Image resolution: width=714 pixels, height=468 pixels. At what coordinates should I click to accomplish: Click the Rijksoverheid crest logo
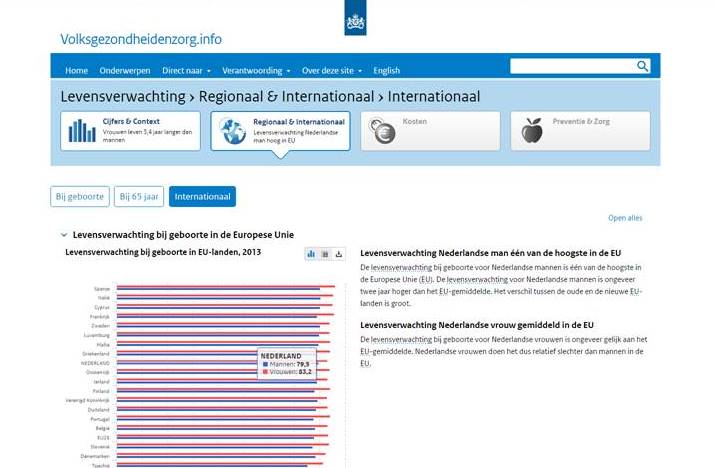click(355, 18)
